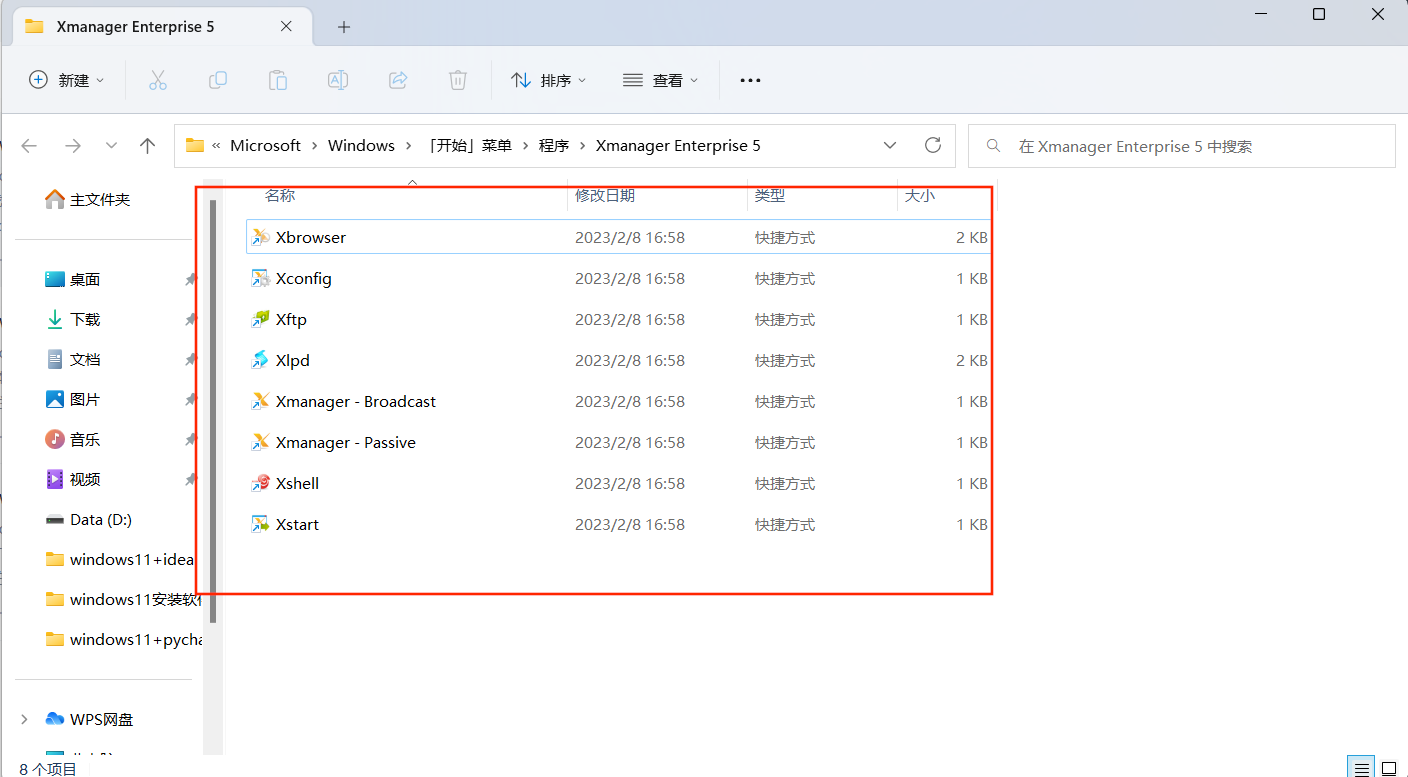Launch the Xlpd shortcut

(x=291, y=360)
